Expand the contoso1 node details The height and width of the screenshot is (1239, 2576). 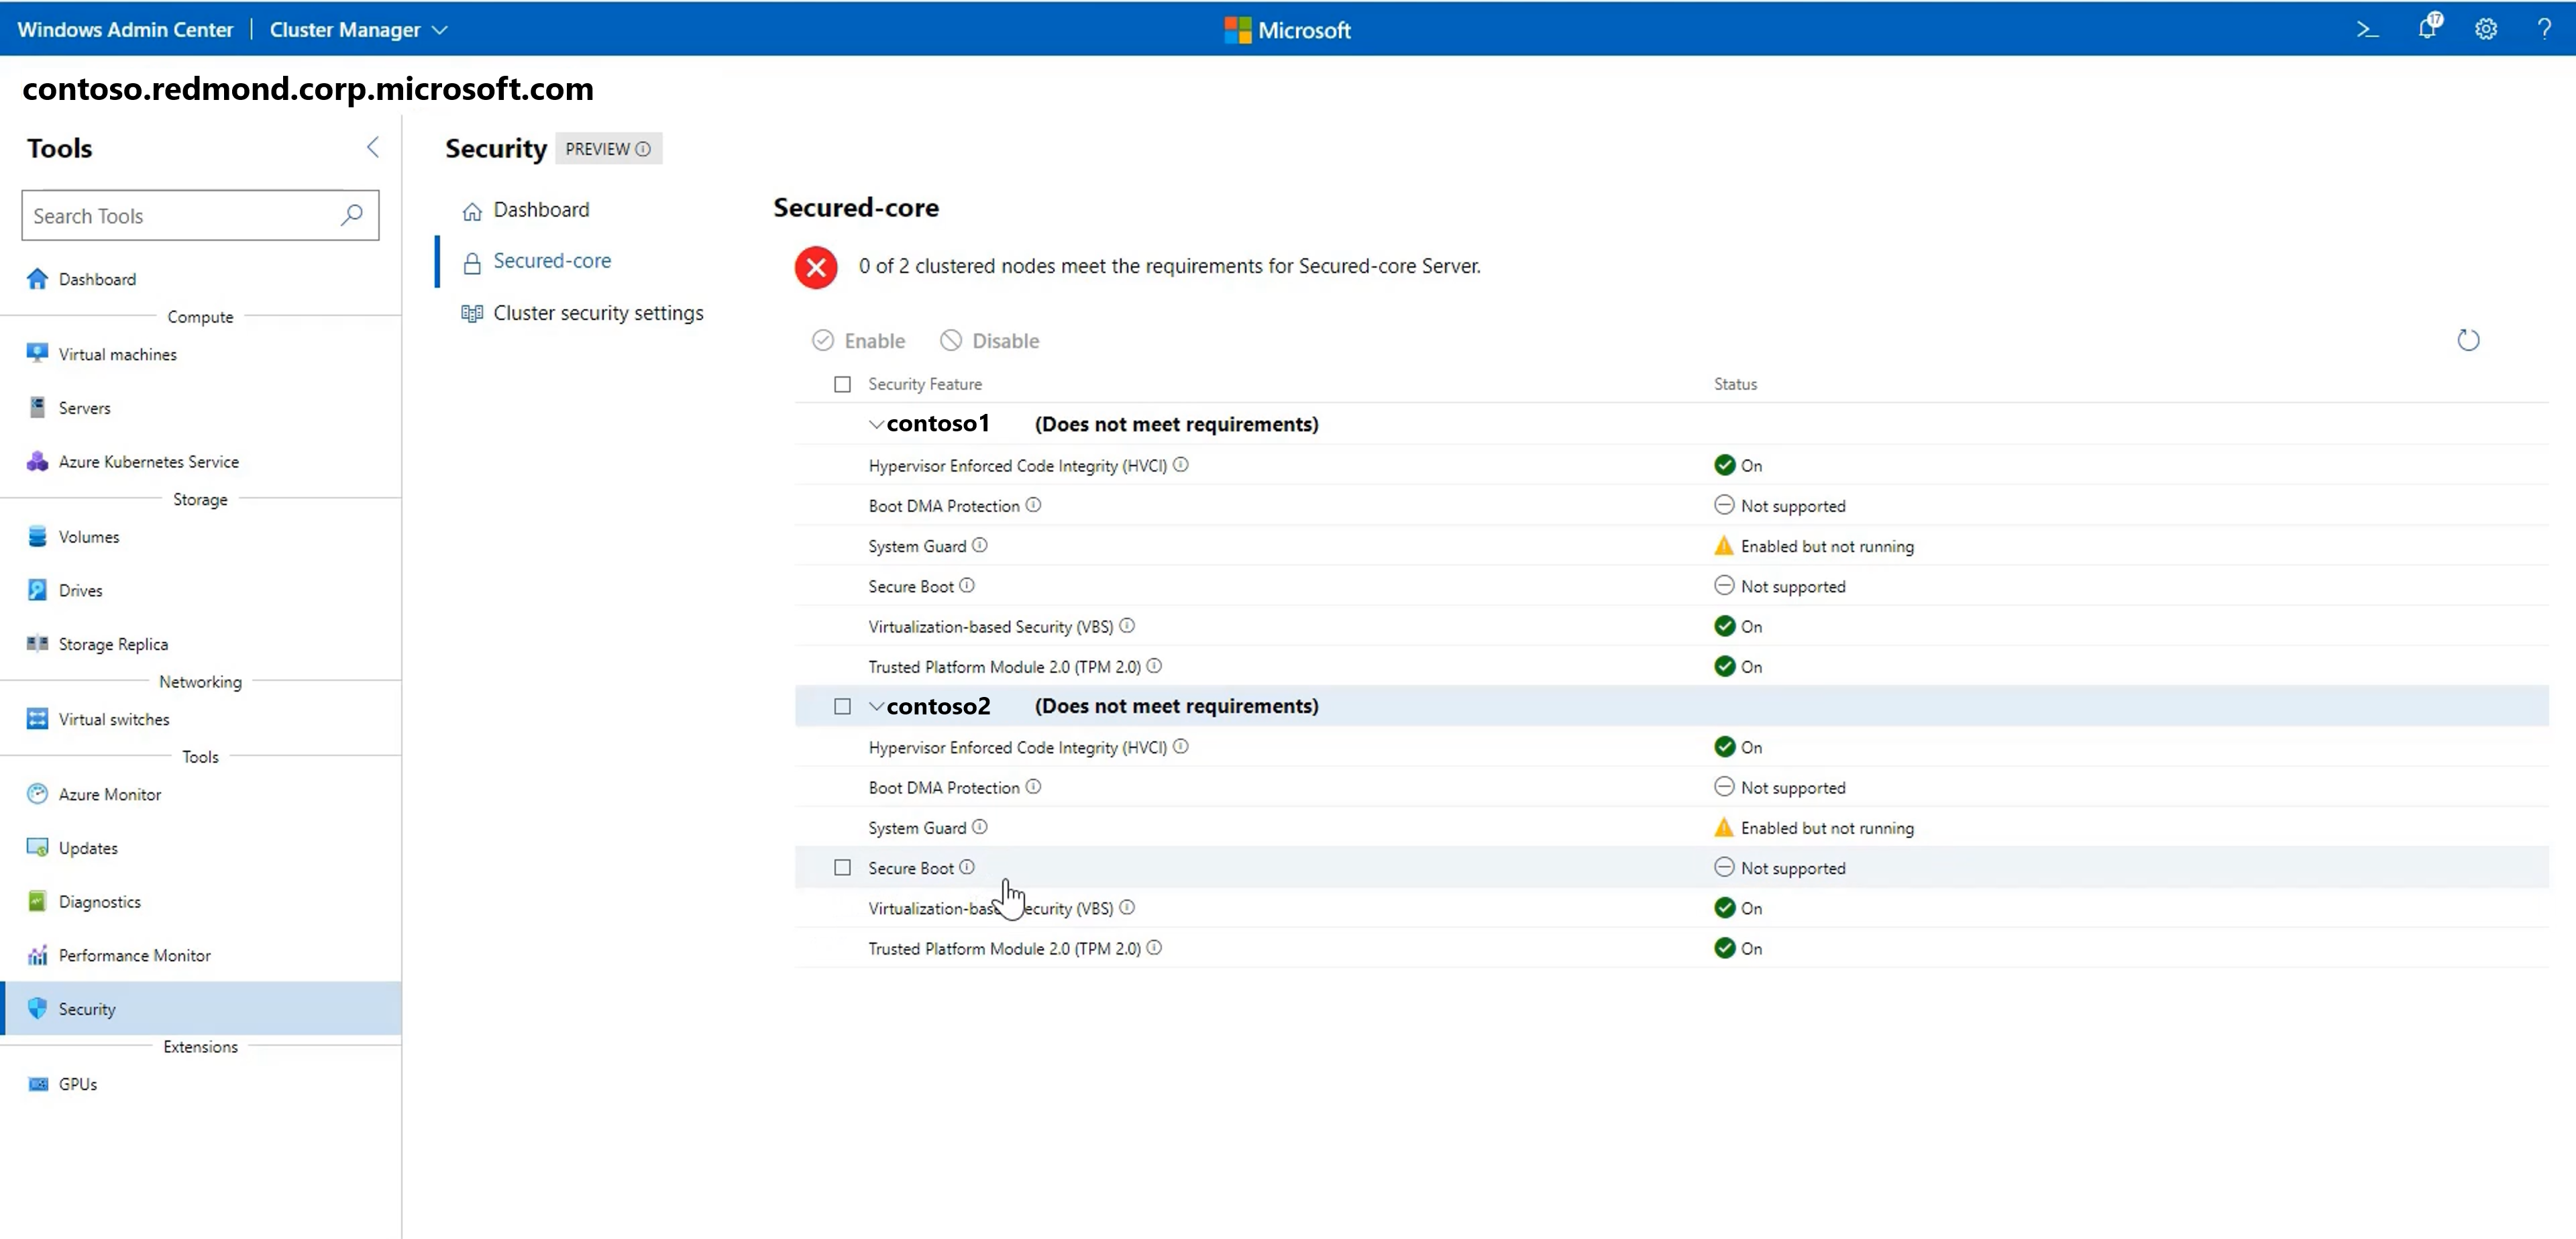pos(877,424)
